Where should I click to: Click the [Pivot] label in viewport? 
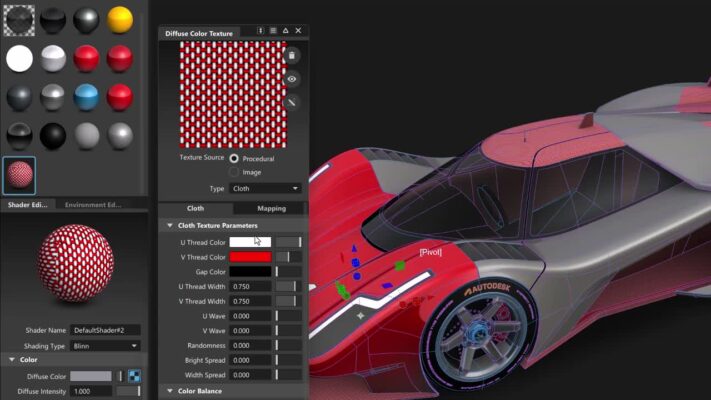[x=430, y=252]
